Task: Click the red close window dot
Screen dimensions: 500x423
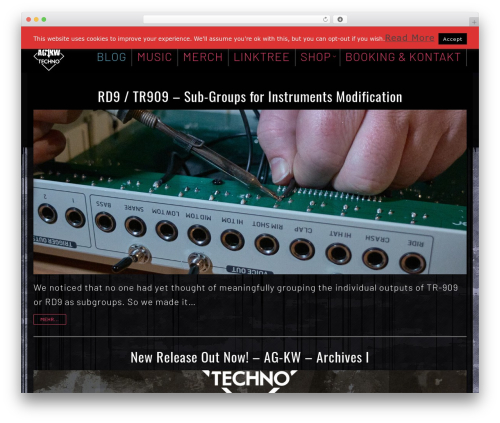Action: (29, 19)
